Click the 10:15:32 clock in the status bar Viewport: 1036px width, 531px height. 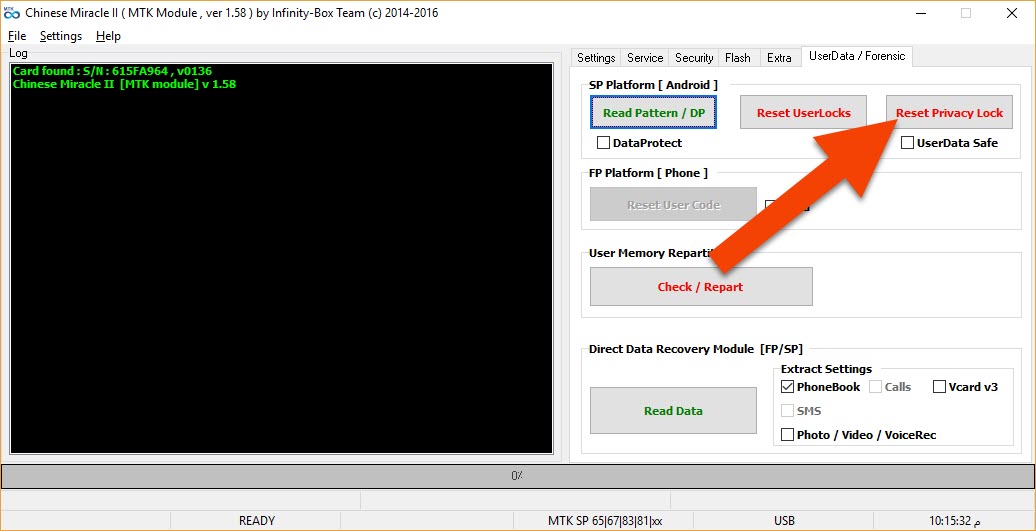pyautogui.click(x=954, y=520)
